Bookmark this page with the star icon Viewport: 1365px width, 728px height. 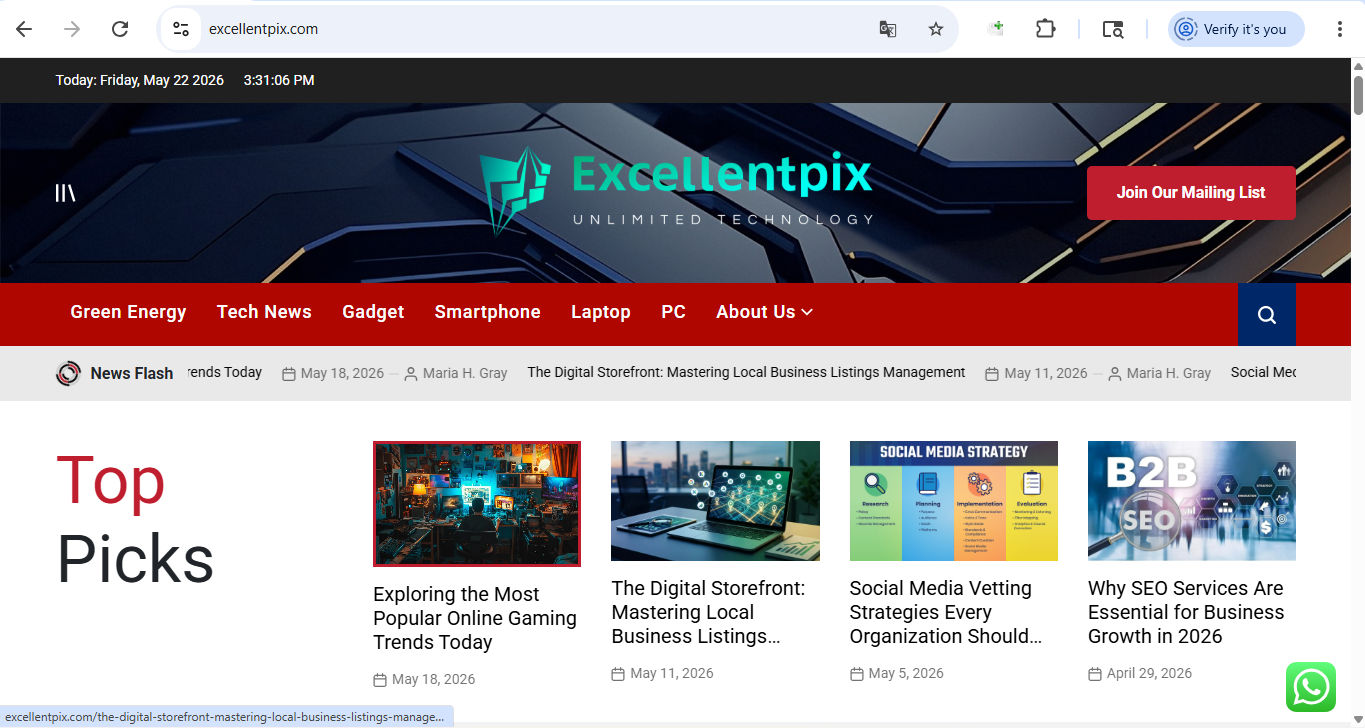pyautogui.click(x=936, y=29)
